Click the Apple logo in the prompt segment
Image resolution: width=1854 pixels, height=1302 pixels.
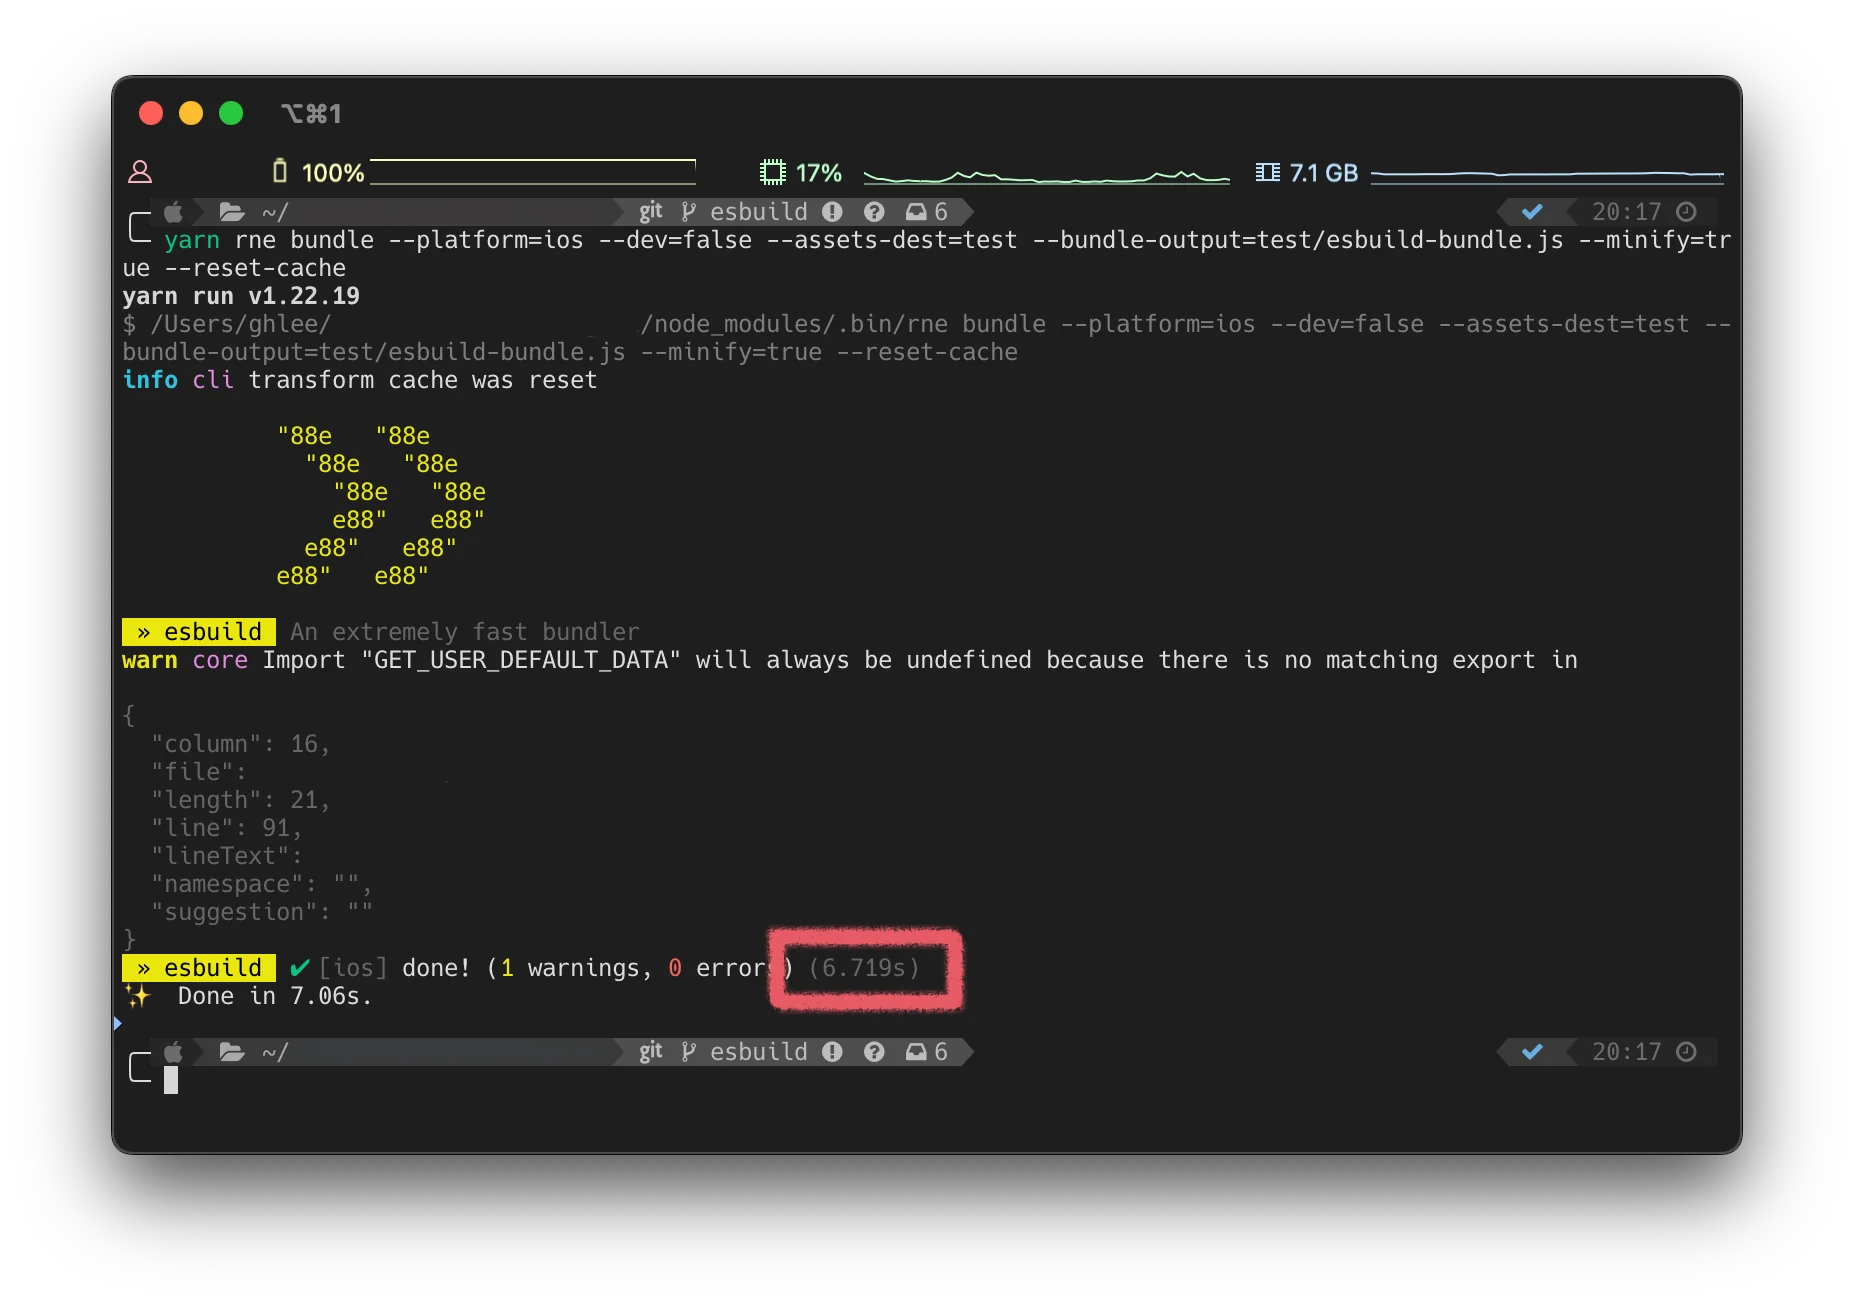click(172, 211)
